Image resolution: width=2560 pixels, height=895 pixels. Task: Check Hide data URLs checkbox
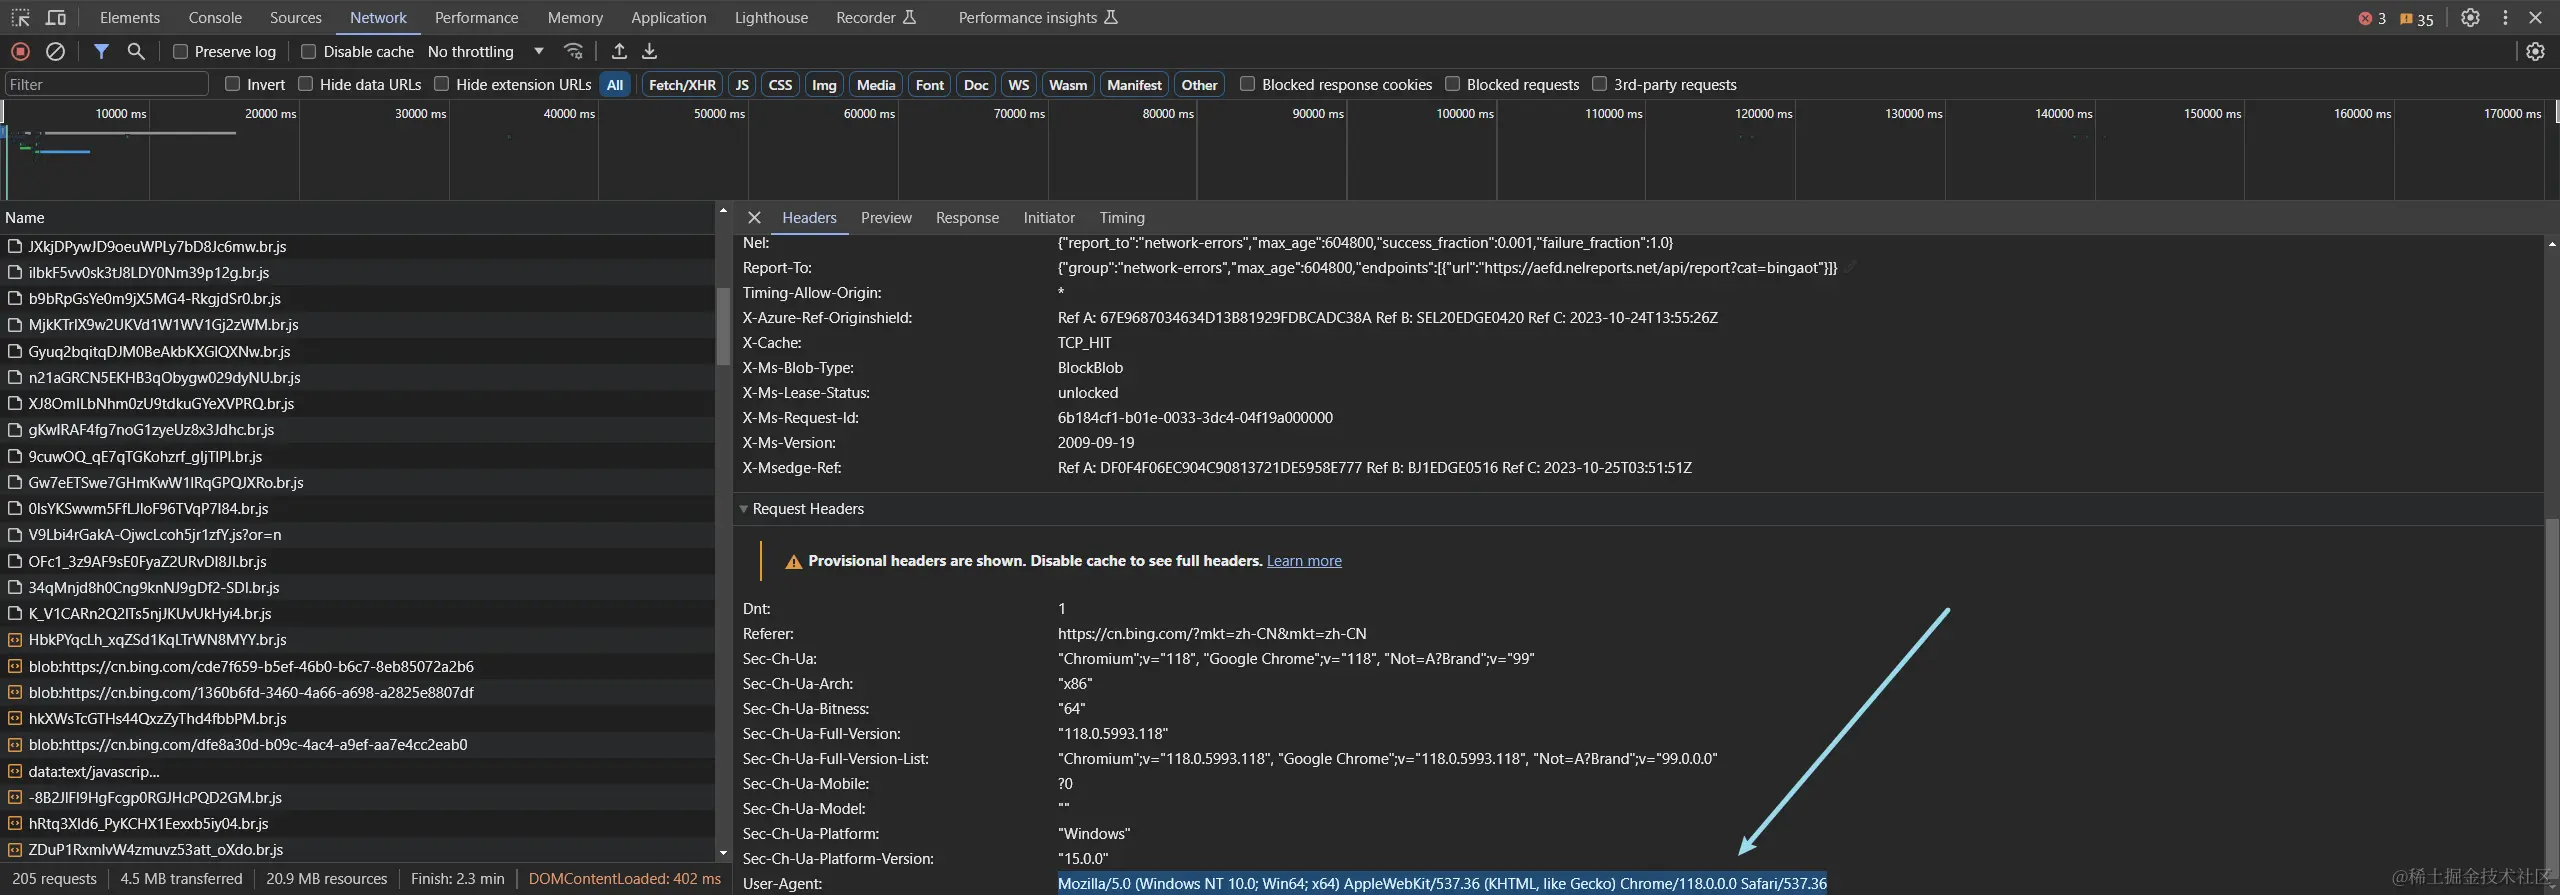coord(306,84)
